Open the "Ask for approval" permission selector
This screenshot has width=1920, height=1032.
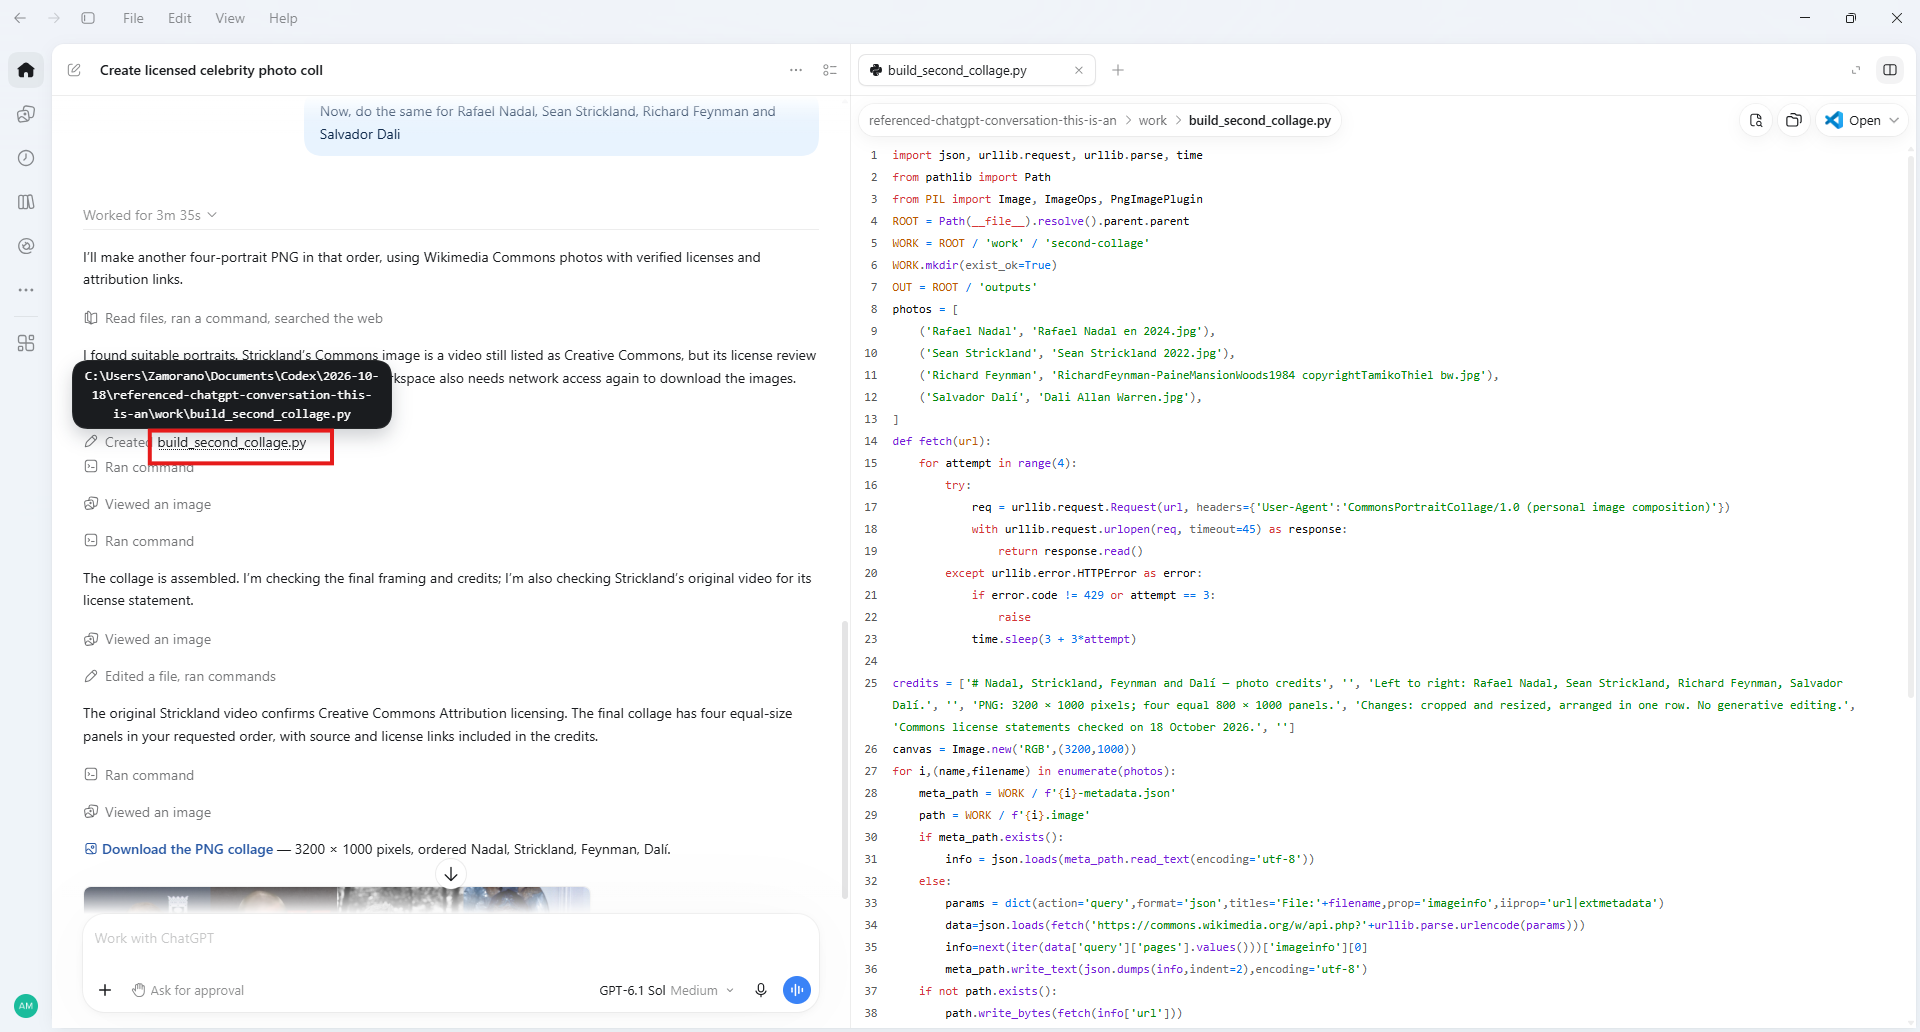point(188,990)
